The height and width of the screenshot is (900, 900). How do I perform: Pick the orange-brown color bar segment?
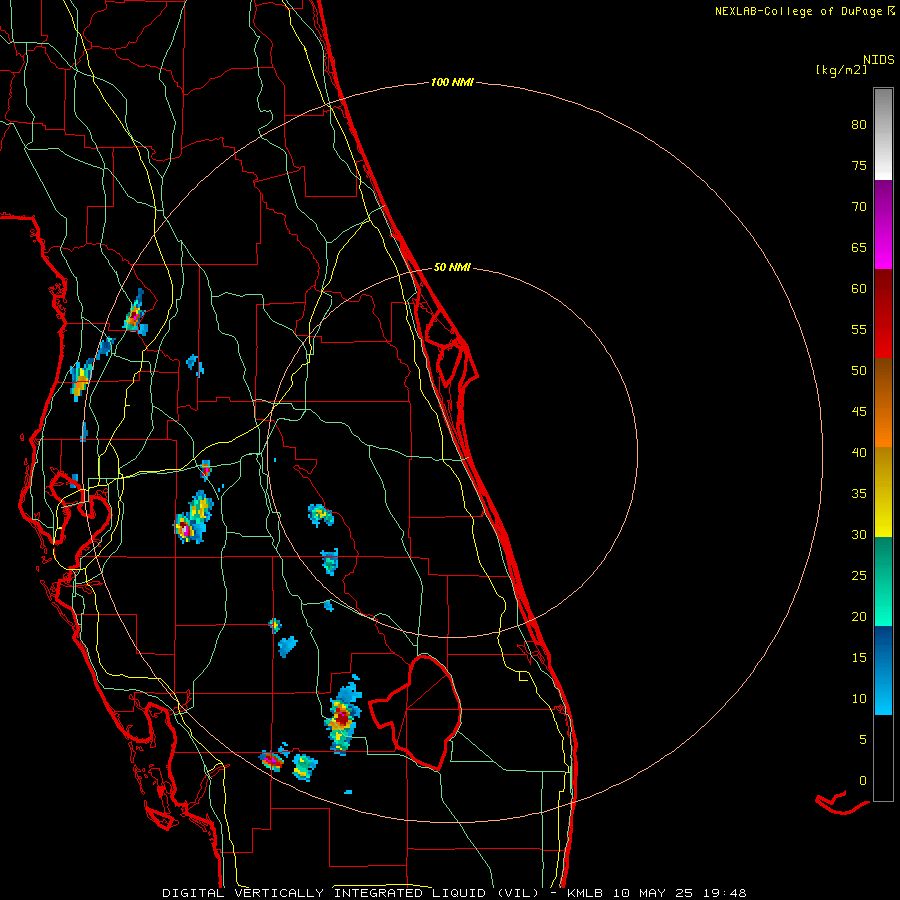pos(883,403)
